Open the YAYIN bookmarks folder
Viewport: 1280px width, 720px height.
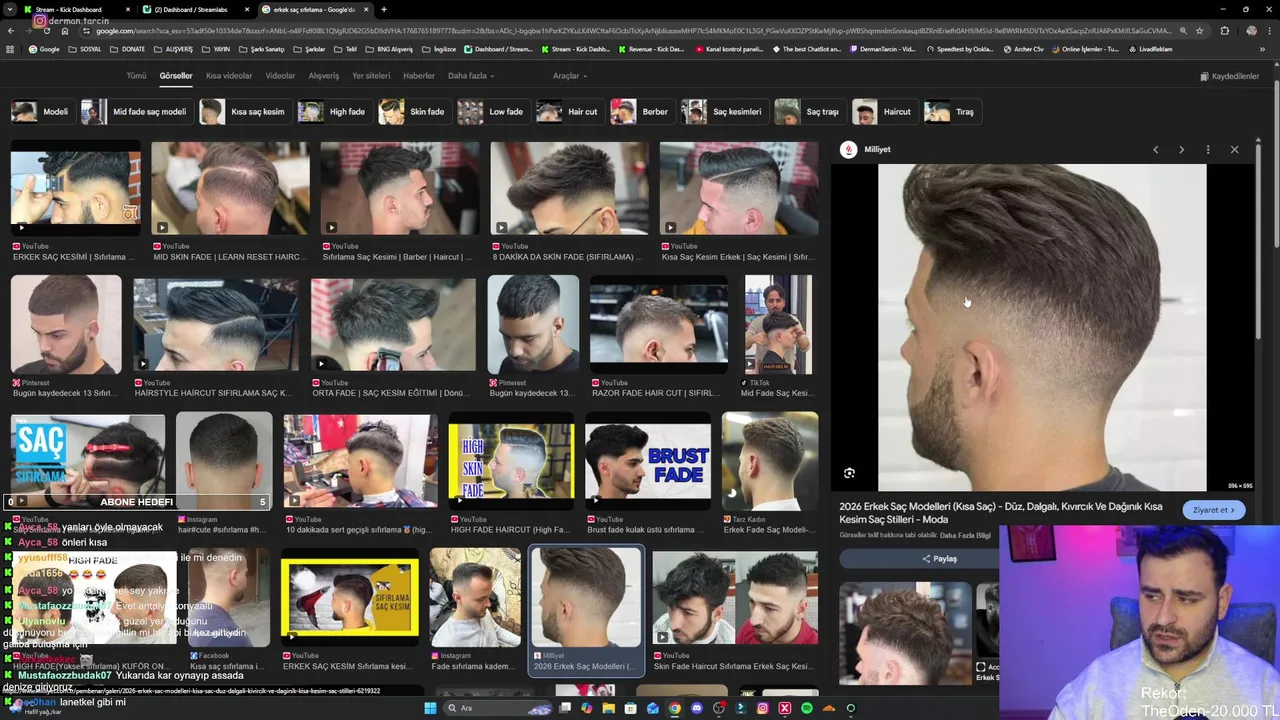[x=216, y=49]
